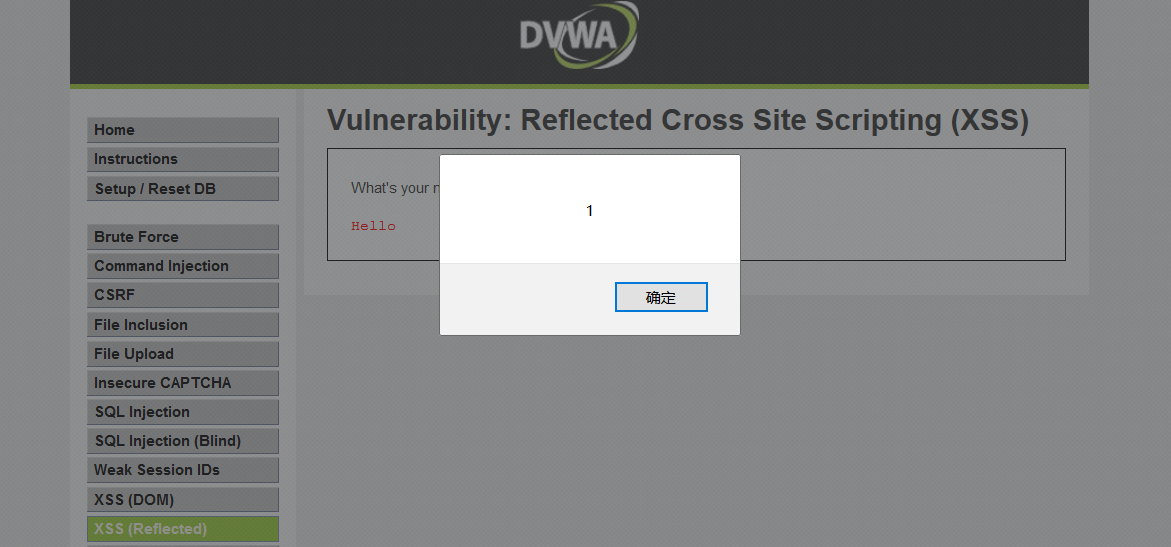Open the File Inclusion module
The image size is (1171, 547).
[x=183, y=325]
